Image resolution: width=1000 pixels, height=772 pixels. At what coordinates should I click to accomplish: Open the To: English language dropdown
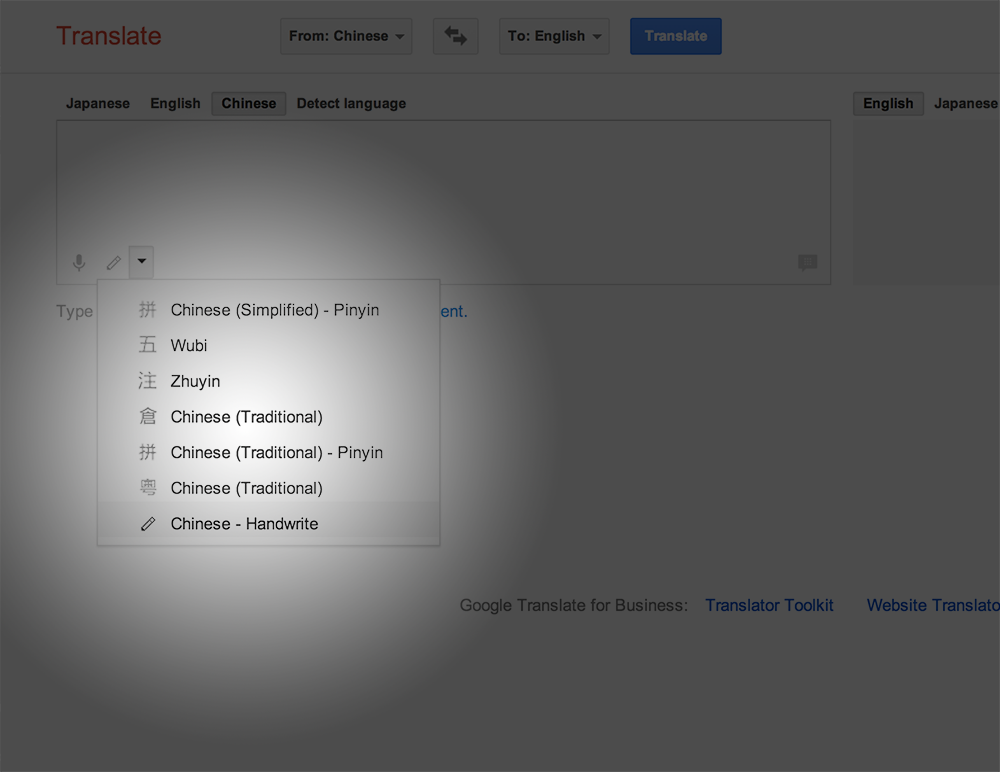(554, 35)
